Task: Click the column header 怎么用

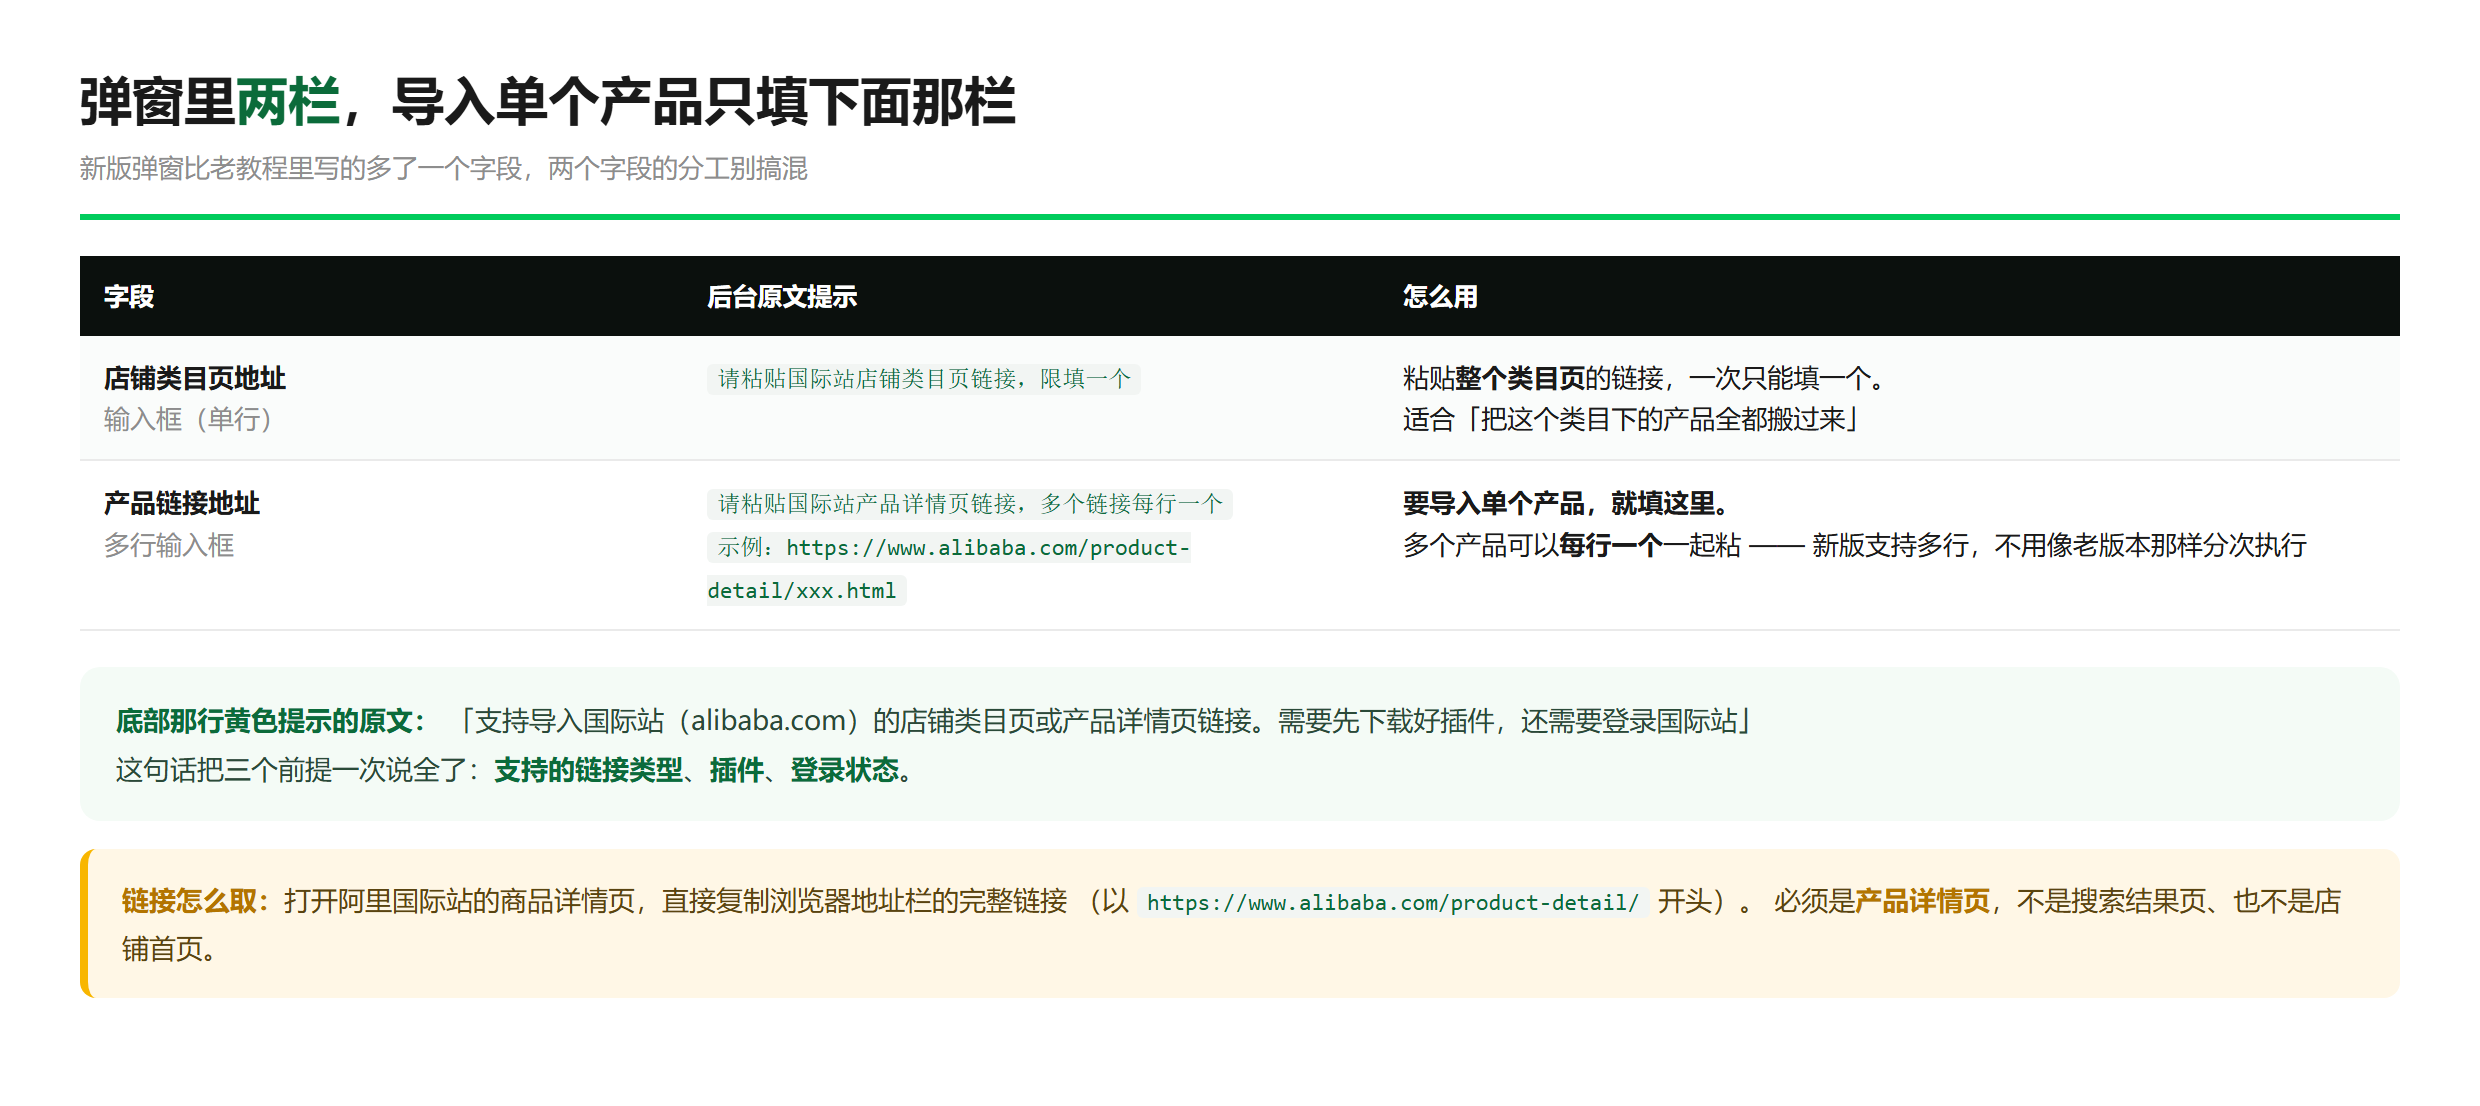Action: (1440, 296)
